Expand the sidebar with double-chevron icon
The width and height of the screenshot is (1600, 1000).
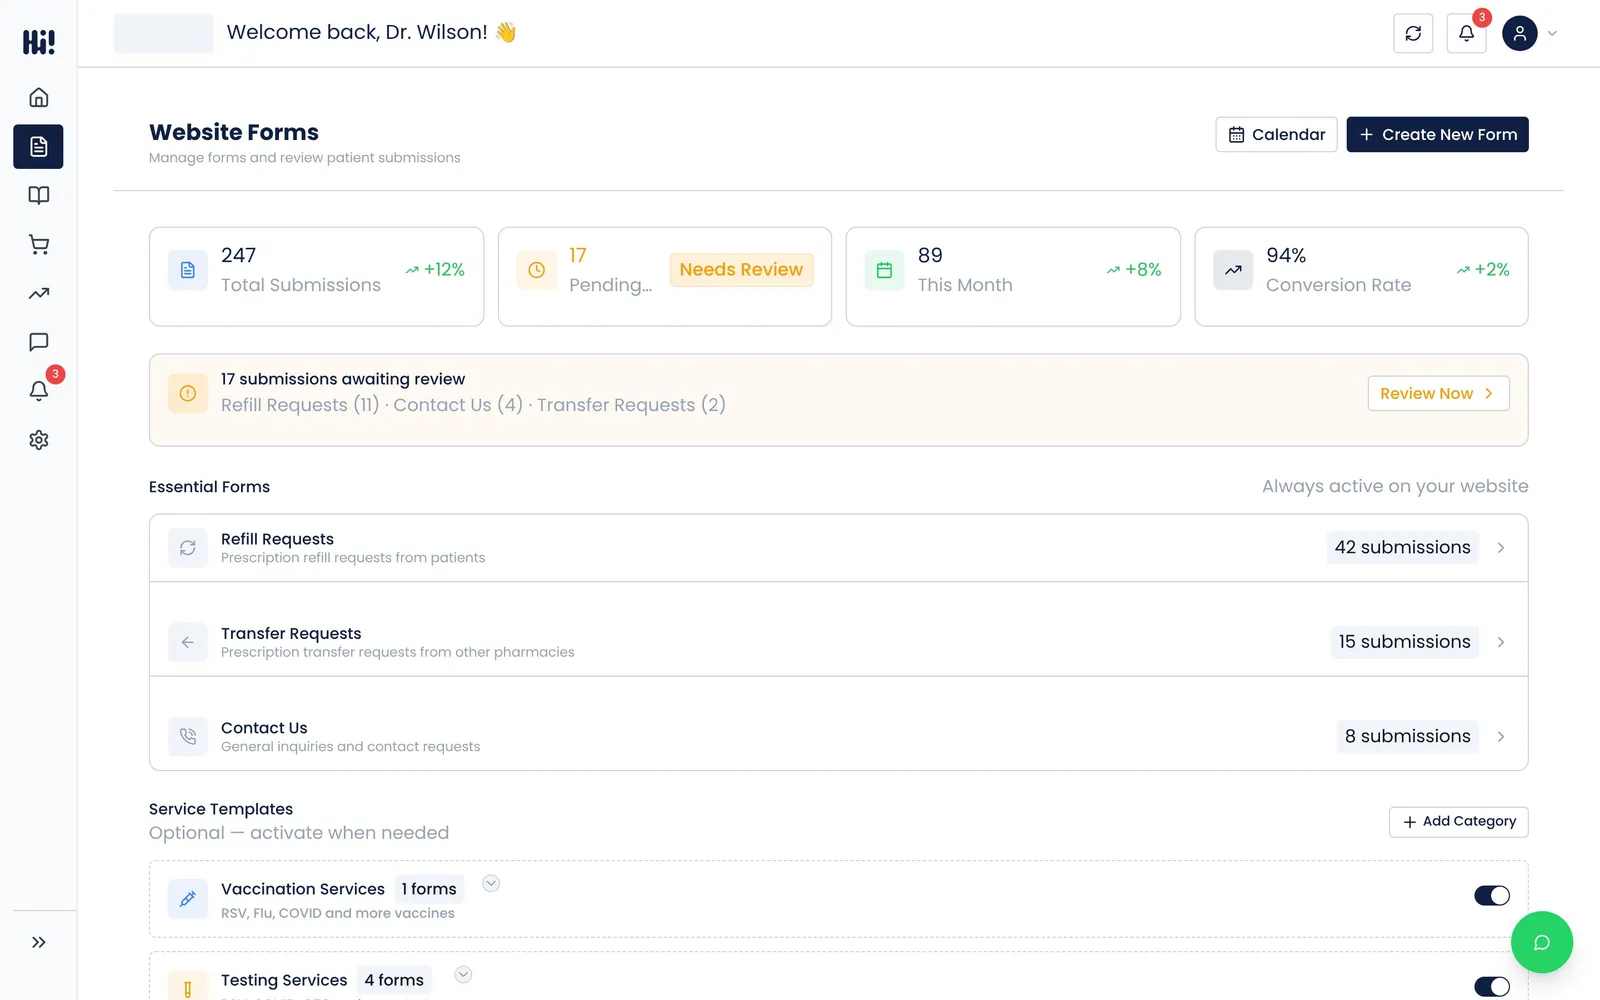(x=39, y=942)
